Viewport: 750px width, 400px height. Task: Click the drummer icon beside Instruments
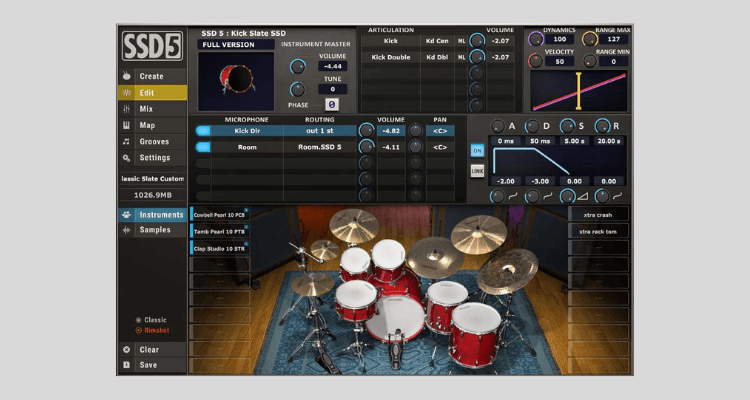pyautogui.click(x=126, y=215)
